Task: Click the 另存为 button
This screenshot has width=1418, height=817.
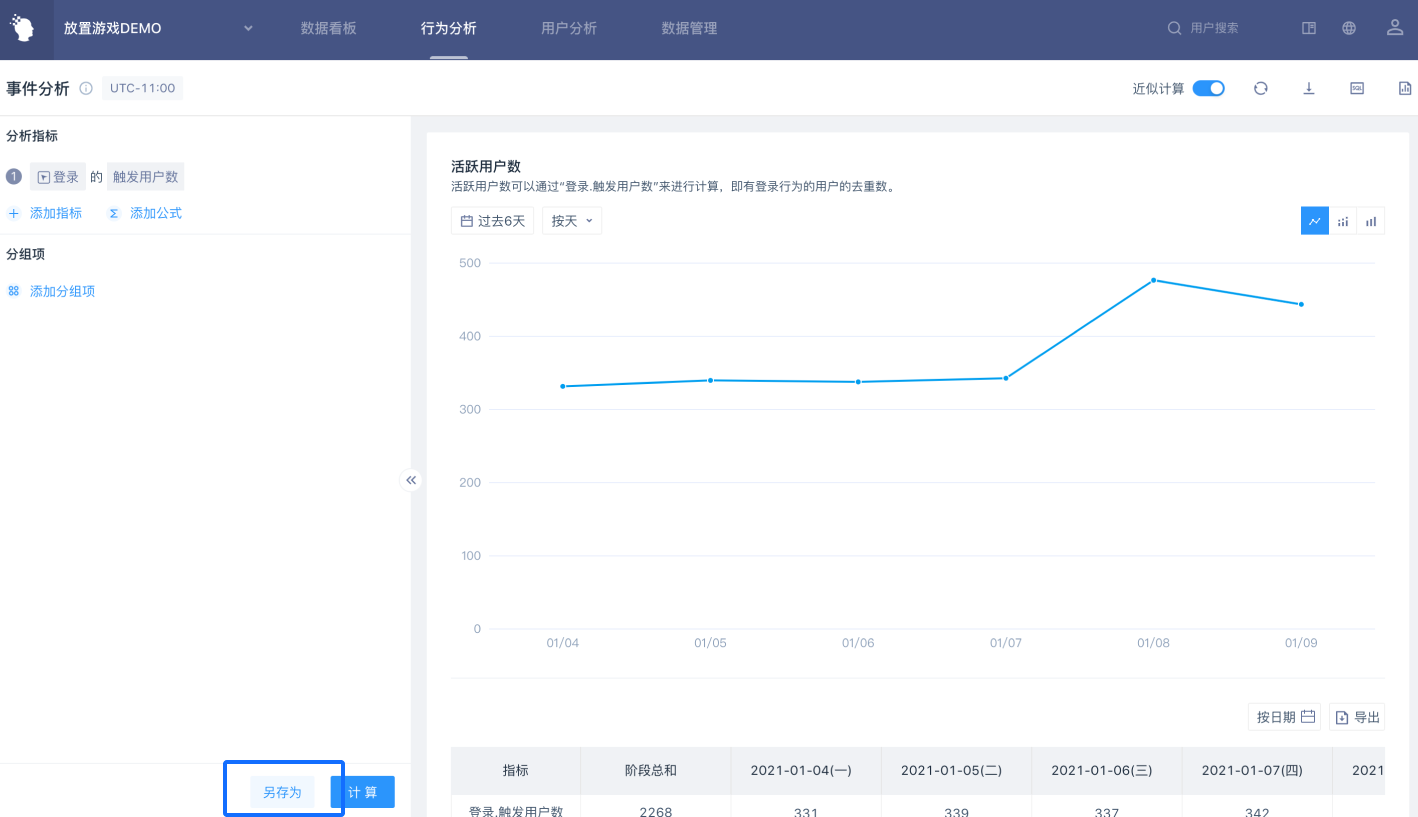Action: 282,792
